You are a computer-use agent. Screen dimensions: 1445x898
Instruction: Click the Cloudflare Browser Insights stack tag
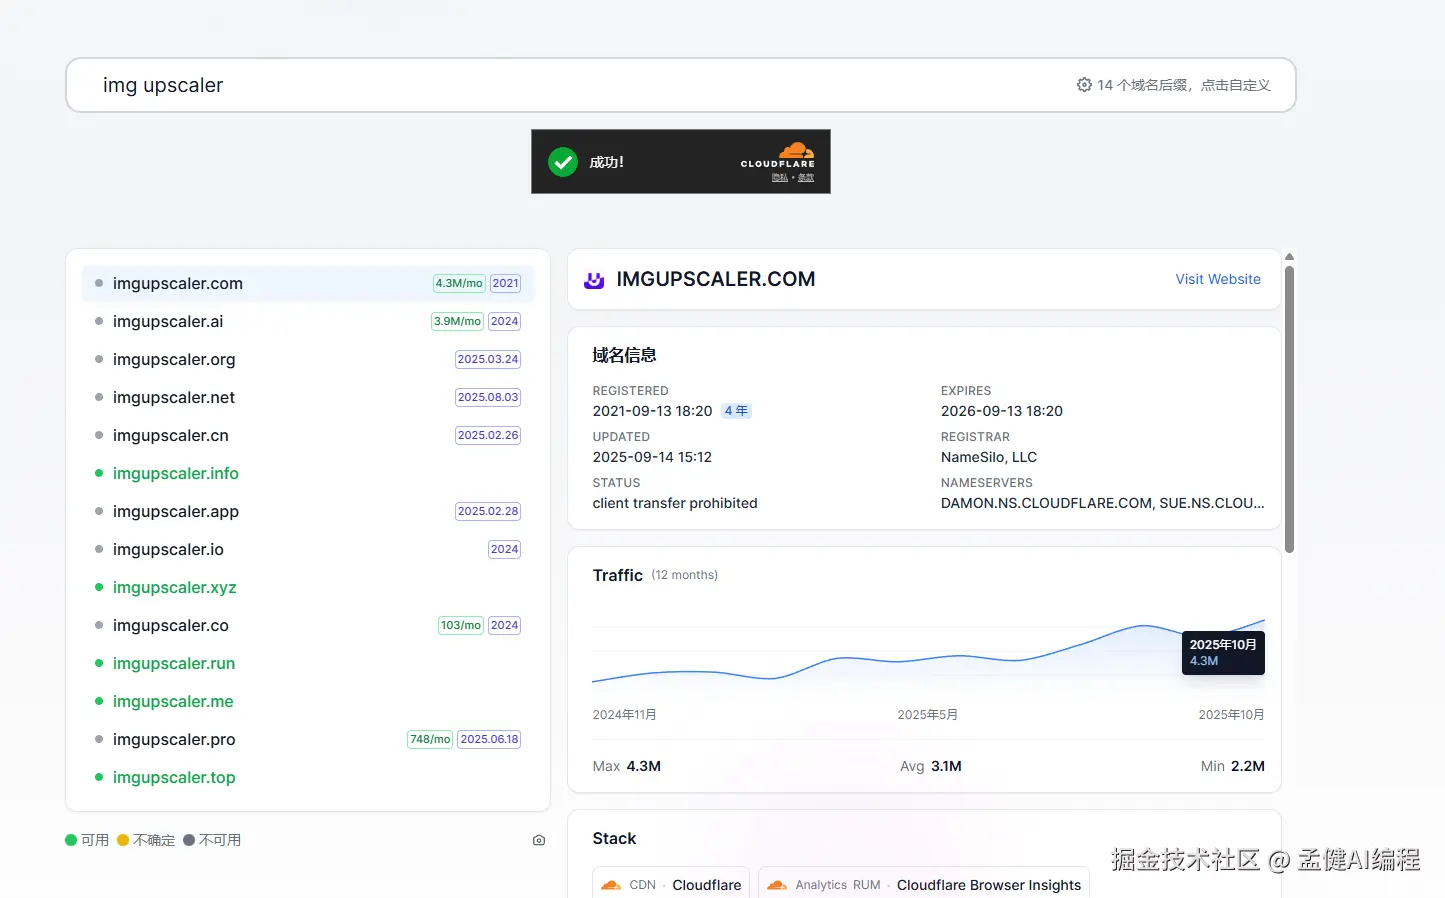924,884
